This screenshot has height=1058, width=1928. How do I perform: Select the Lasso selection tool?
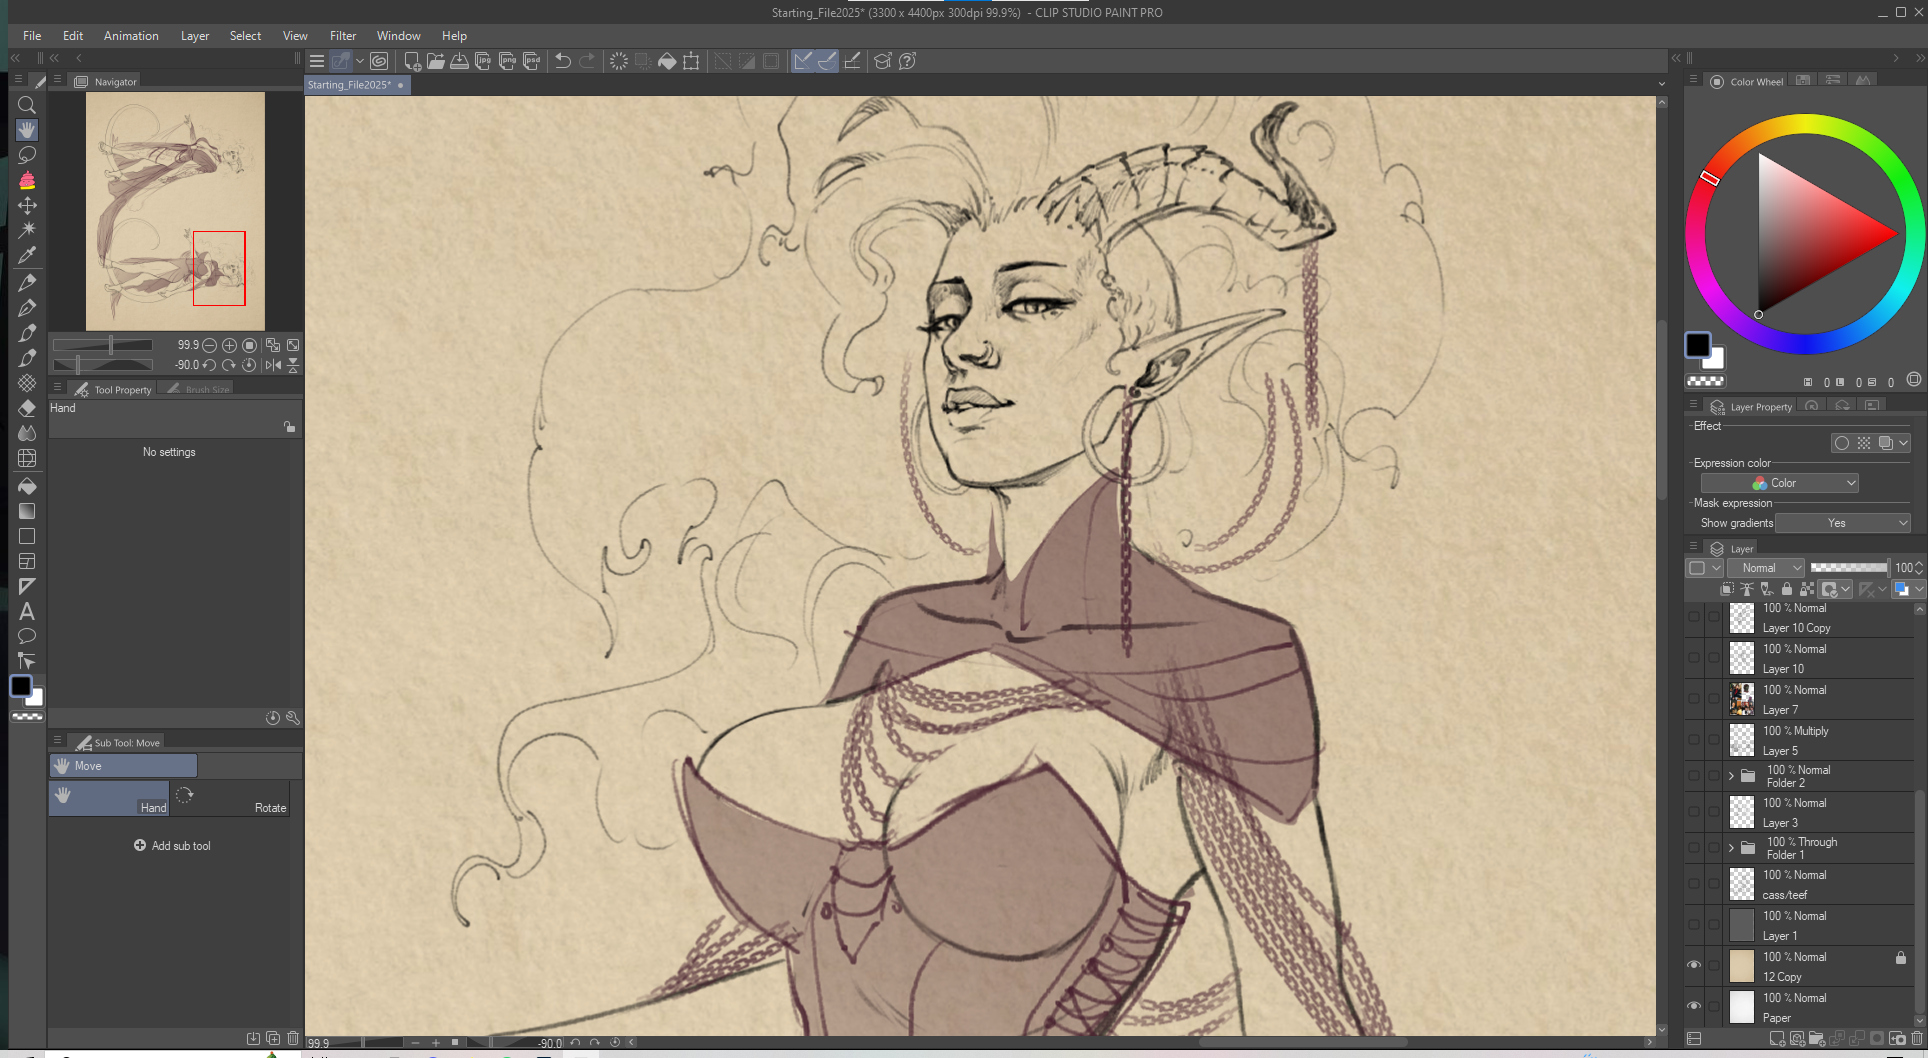coord(27,155)
